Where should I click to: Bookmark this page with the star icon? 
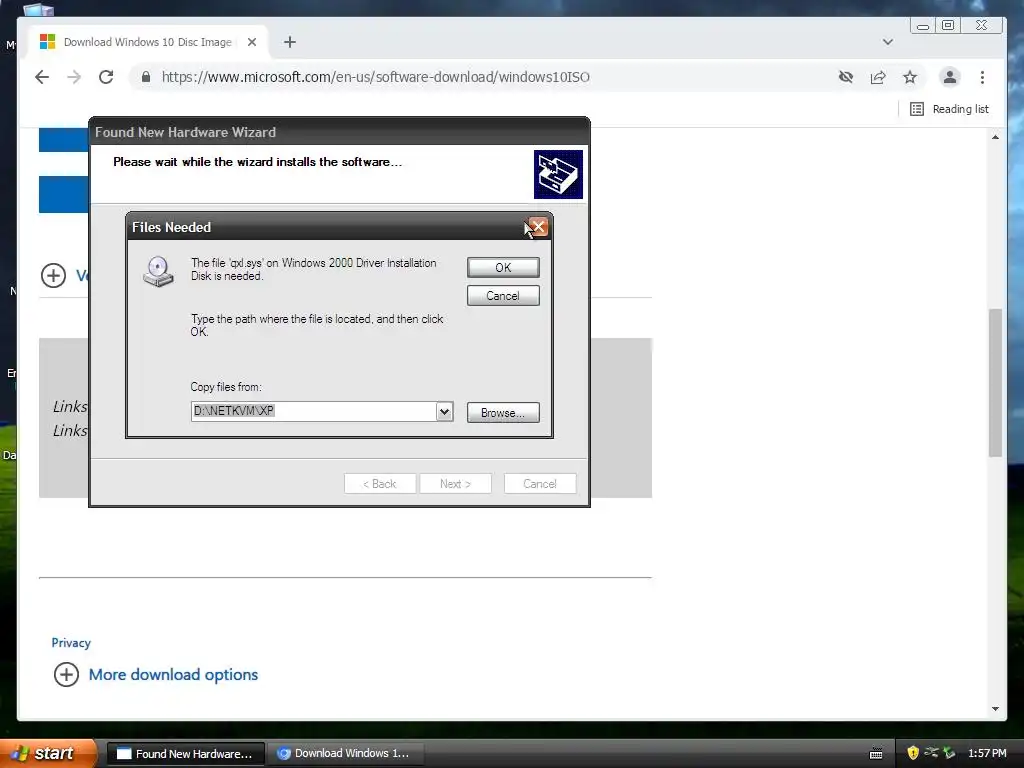910,77
